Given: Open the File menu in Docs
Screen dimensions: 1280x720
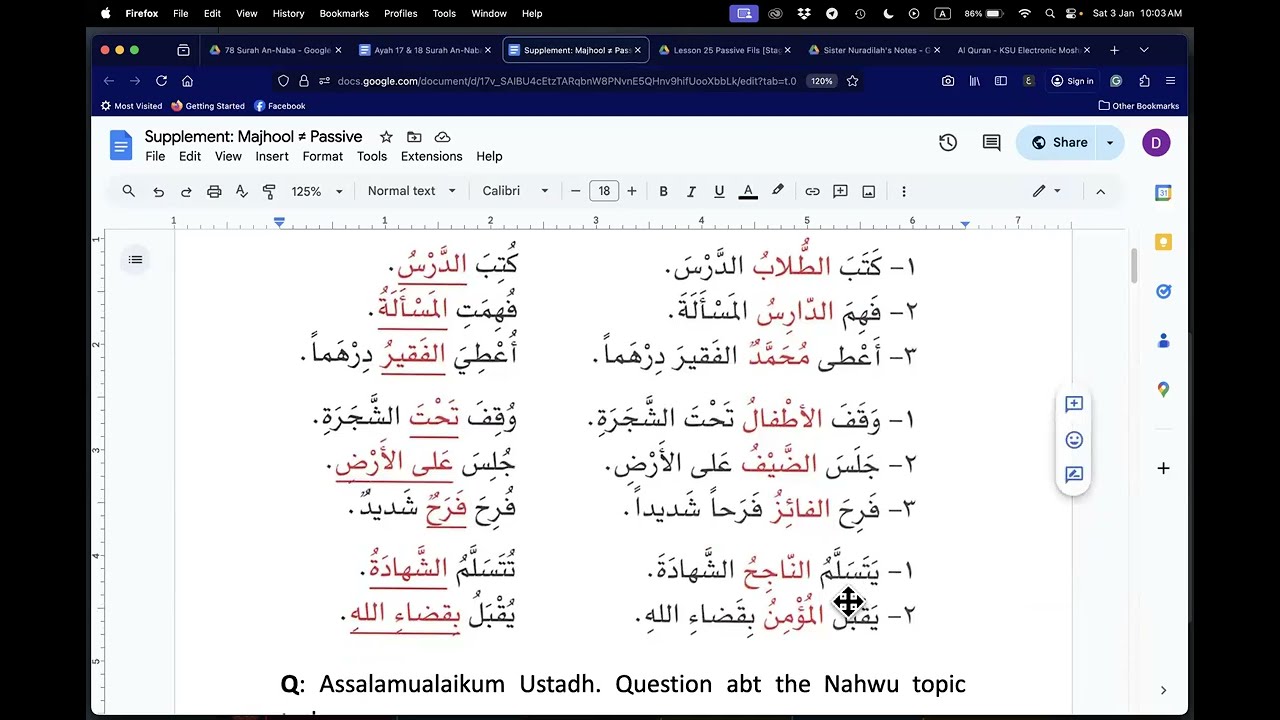Looking at the screenshot, I should tap(155, 156).
